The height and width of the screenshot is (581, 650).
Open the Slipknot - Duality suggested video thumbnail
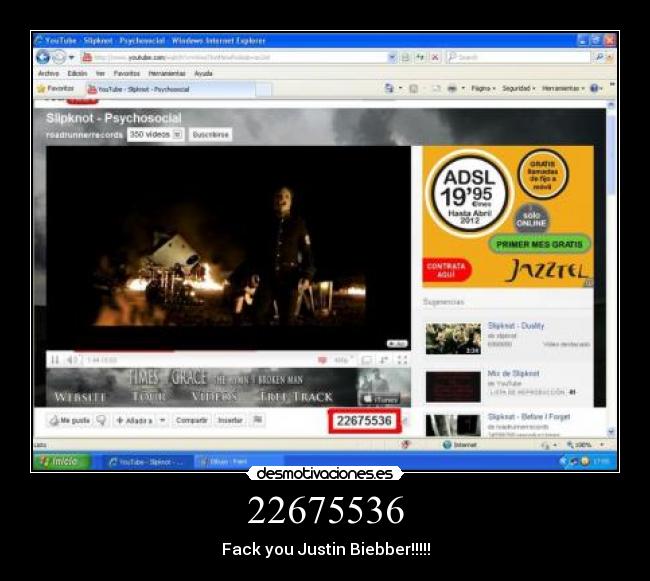453,338
